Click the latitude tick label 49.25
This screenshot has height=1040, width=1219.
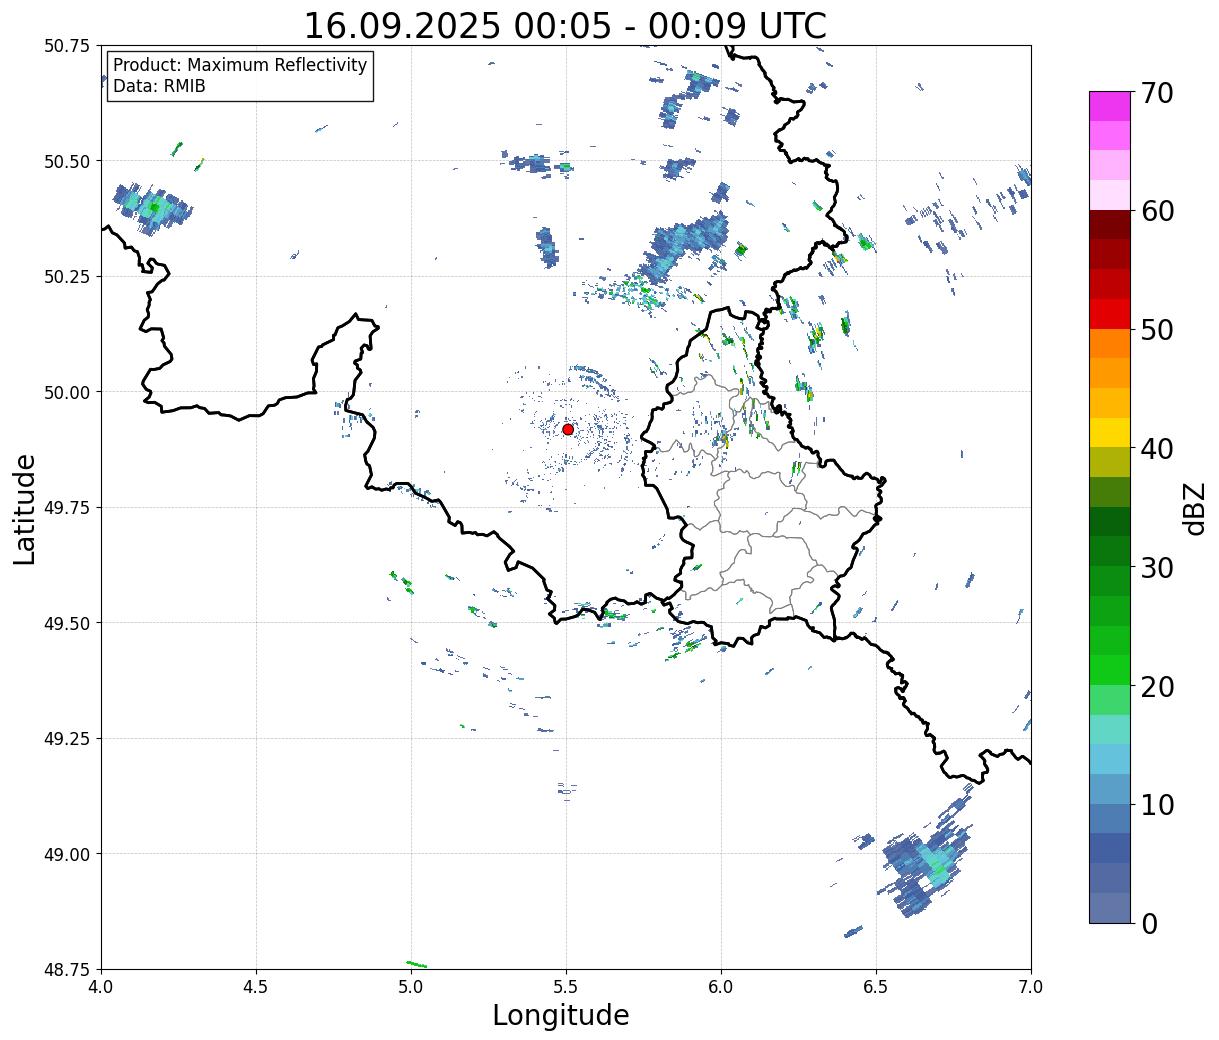click(67, 739)
